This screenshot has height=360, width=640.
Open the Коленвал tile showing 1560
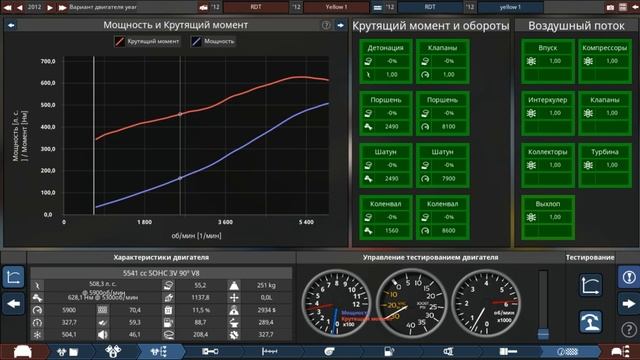point(386,218)
